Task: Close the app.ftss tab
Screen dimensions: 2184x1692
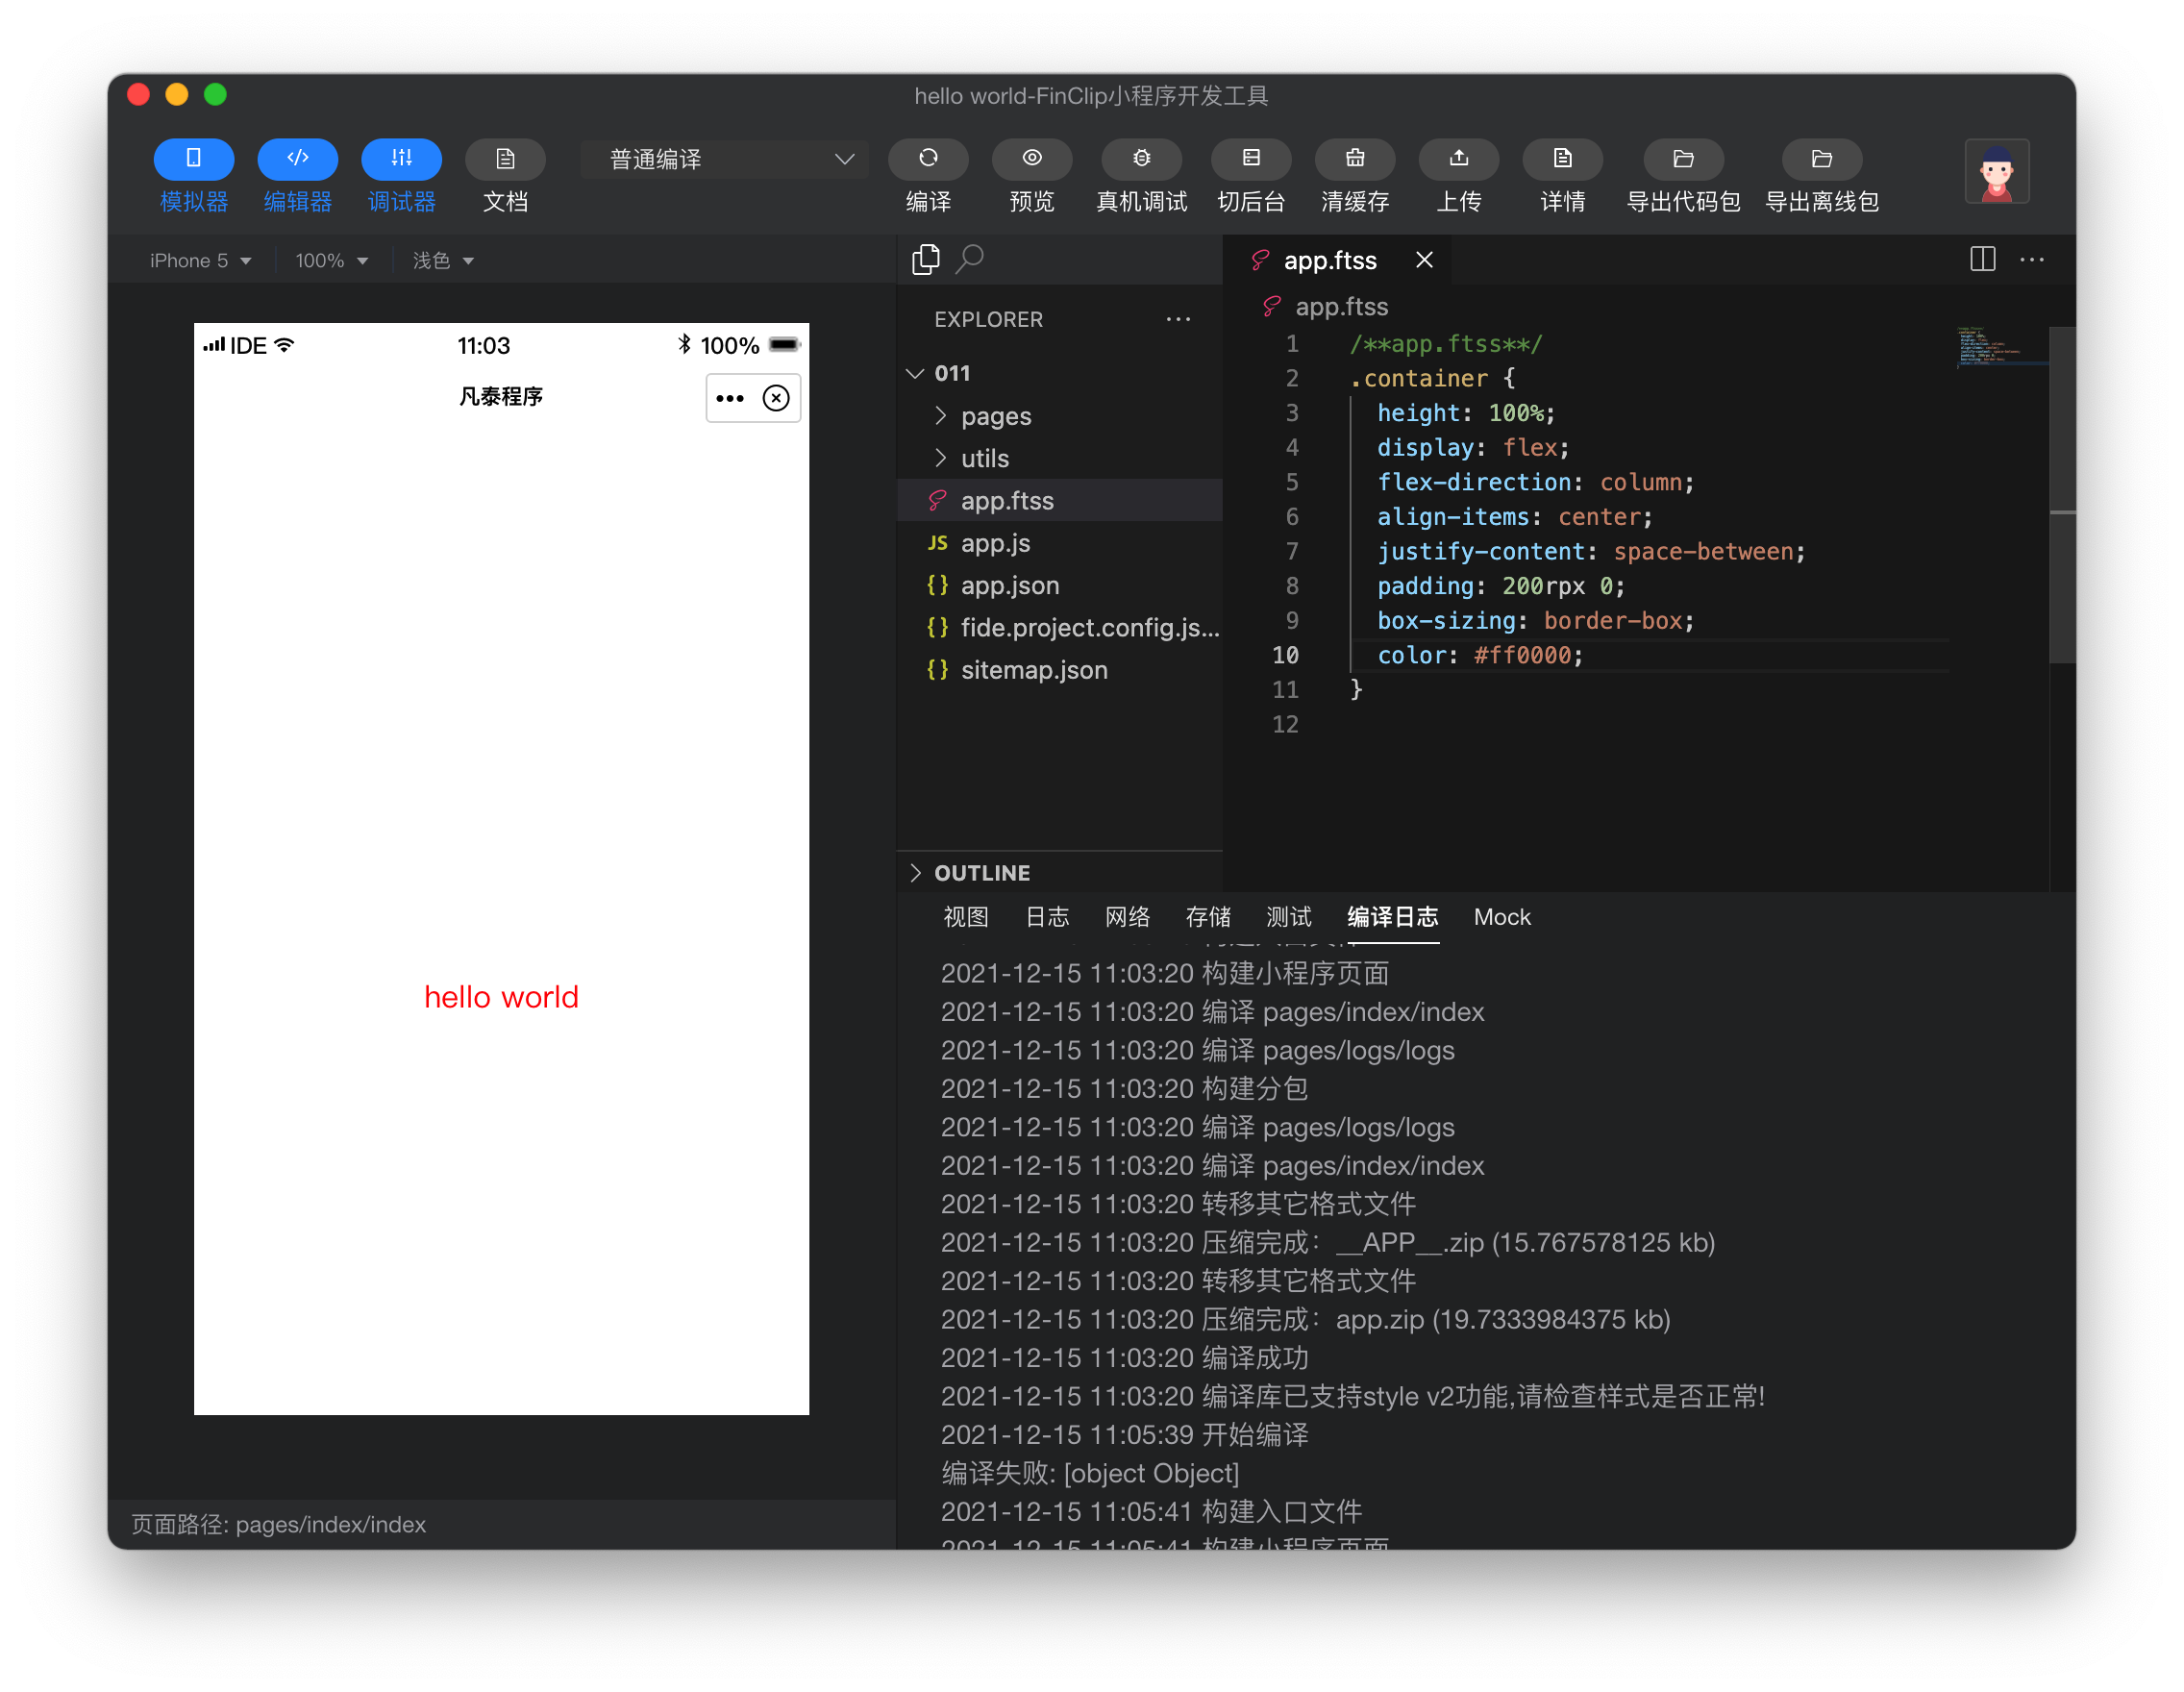Action: (x=1424, y=260)
